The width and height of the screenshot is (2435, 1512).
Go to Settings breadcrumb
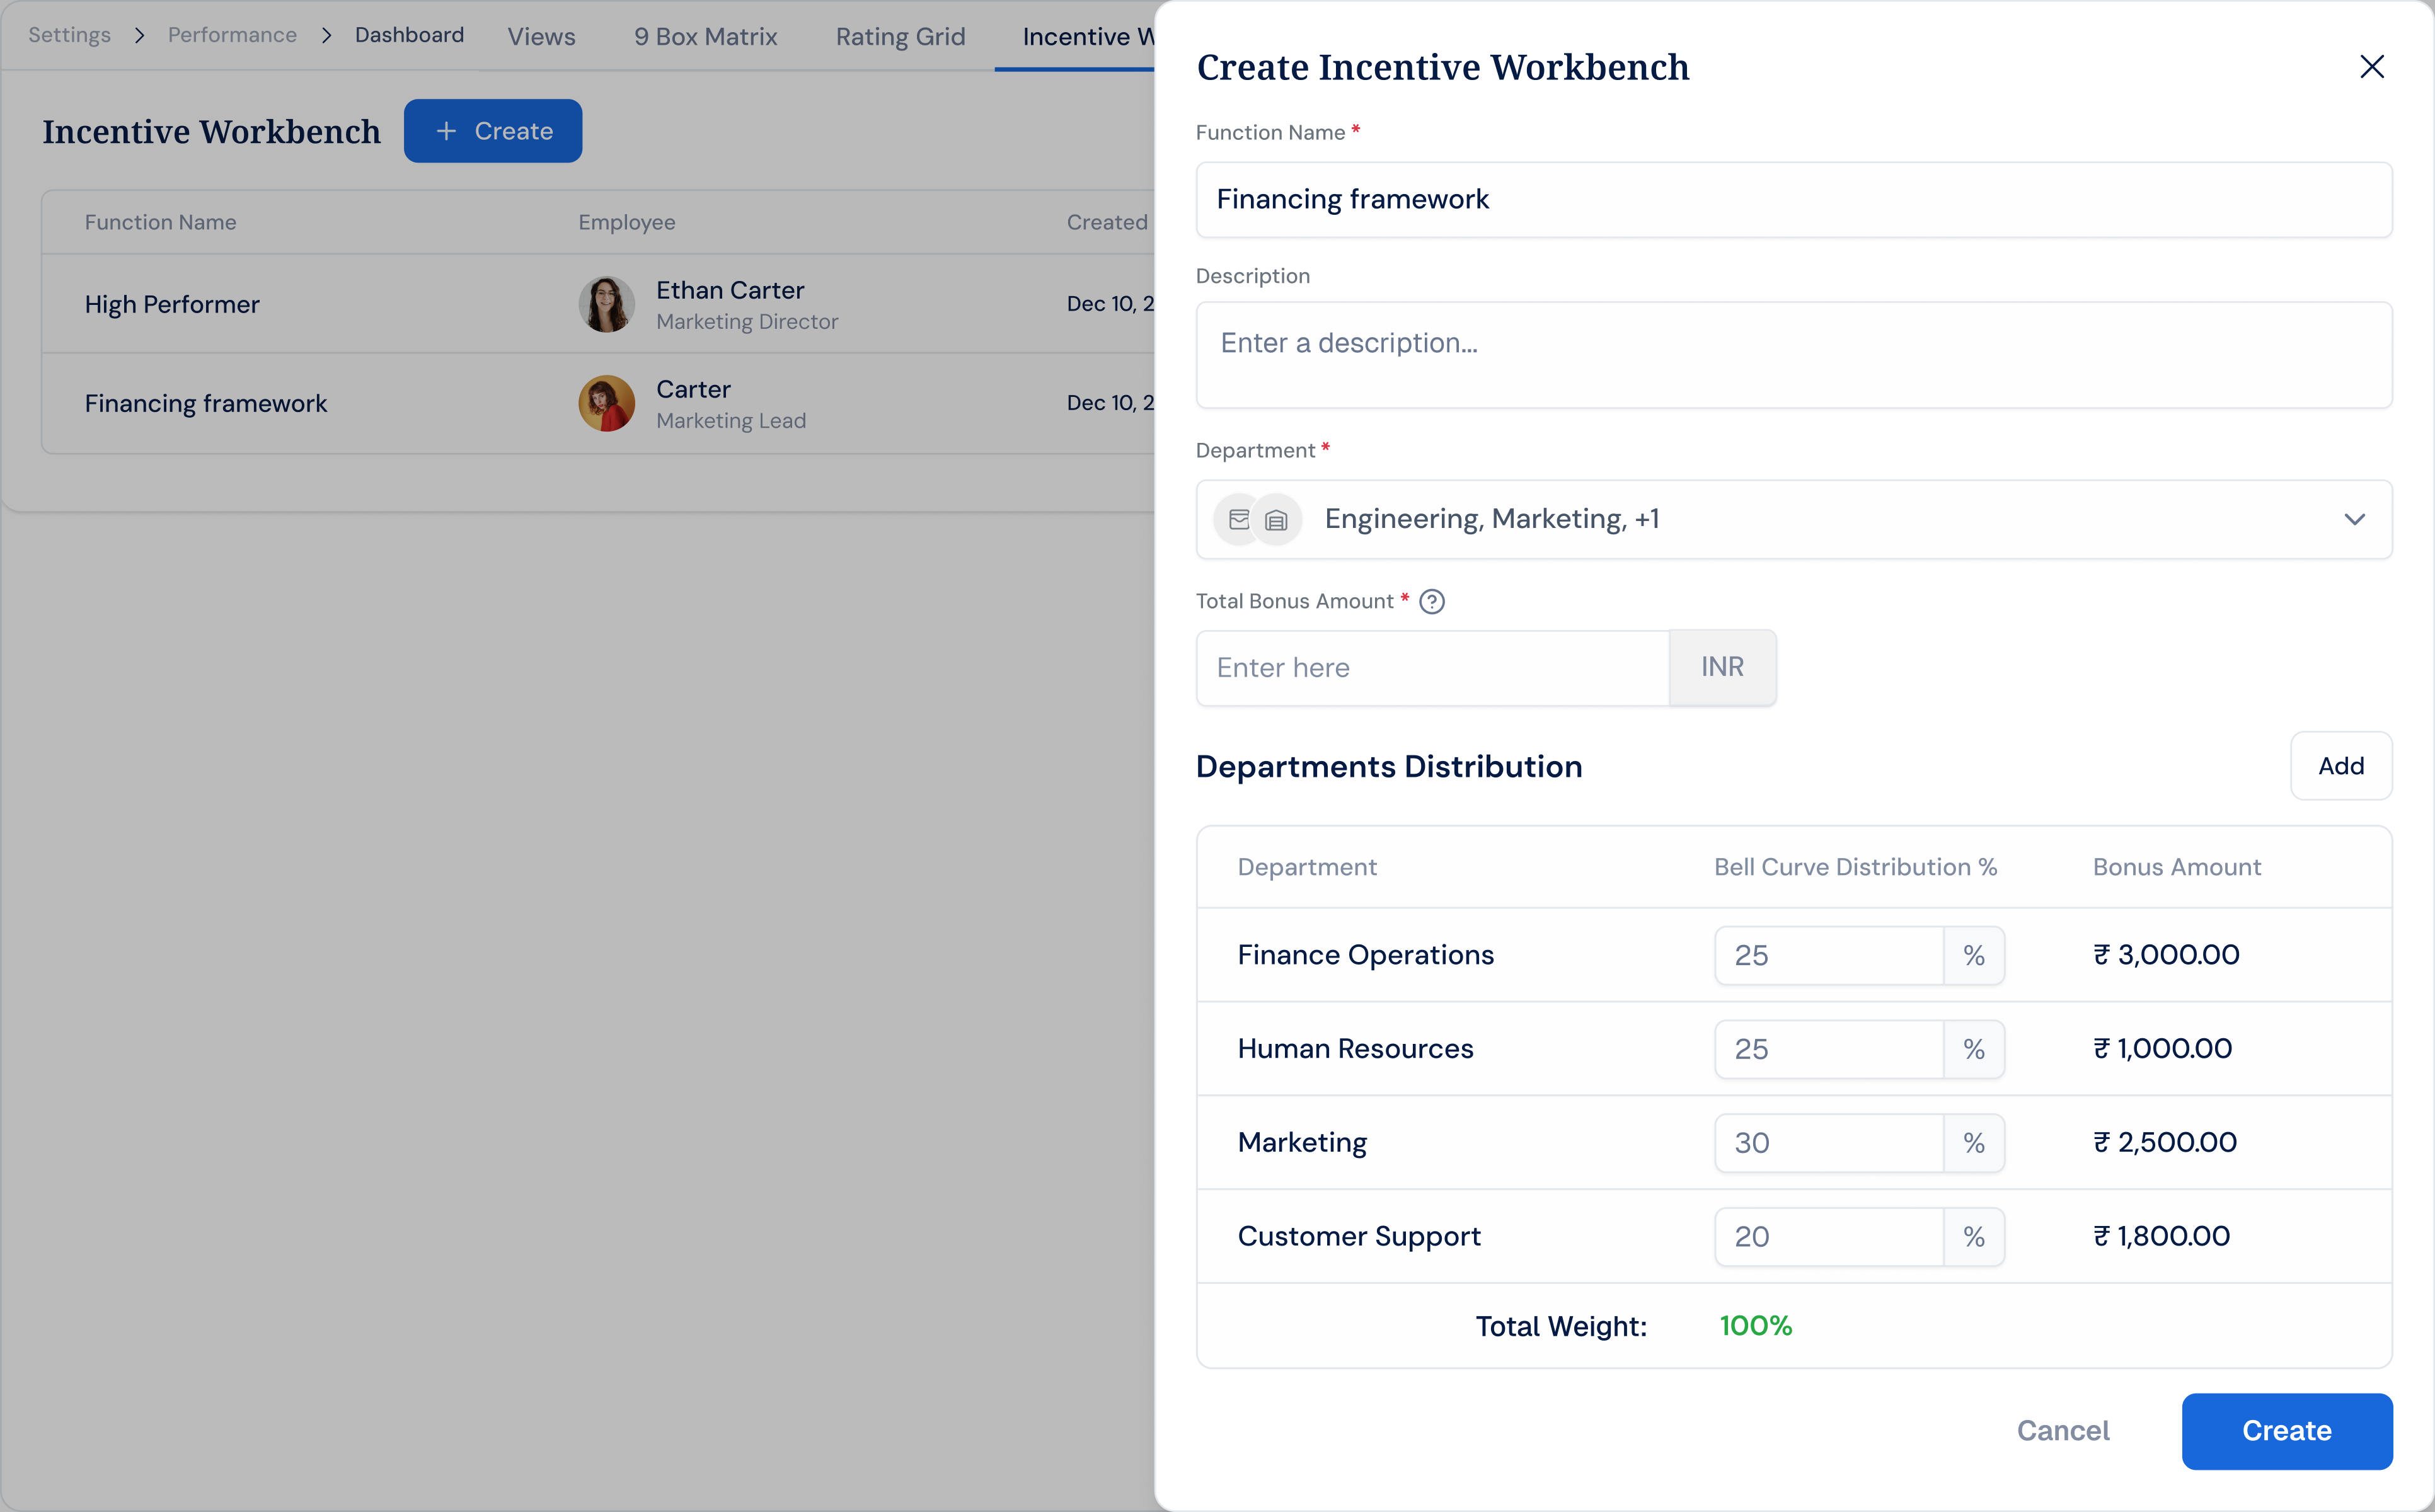click(69, 35)
